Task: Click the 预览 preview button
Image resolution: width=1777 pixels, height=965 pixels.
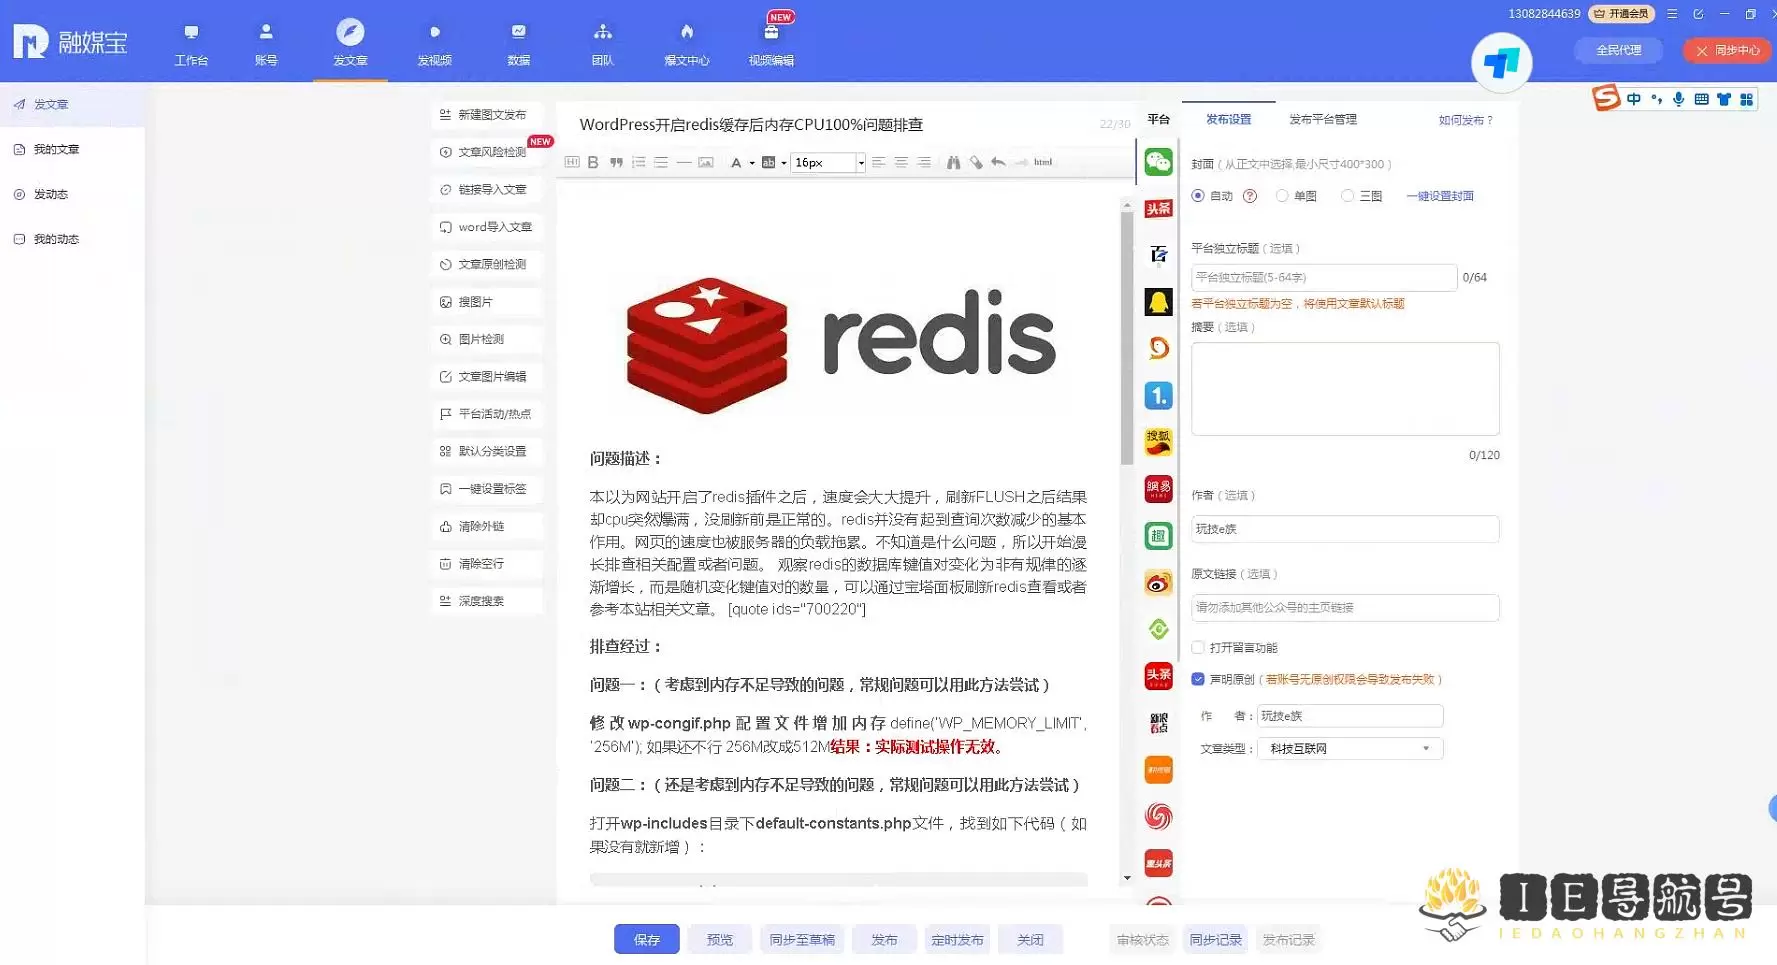Action: coord(720,940)
